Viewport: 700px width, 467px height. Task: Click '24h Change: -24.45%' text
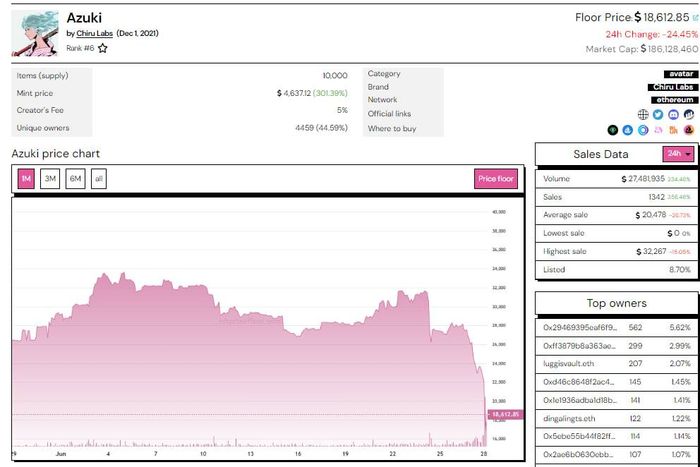pos(651,34)
